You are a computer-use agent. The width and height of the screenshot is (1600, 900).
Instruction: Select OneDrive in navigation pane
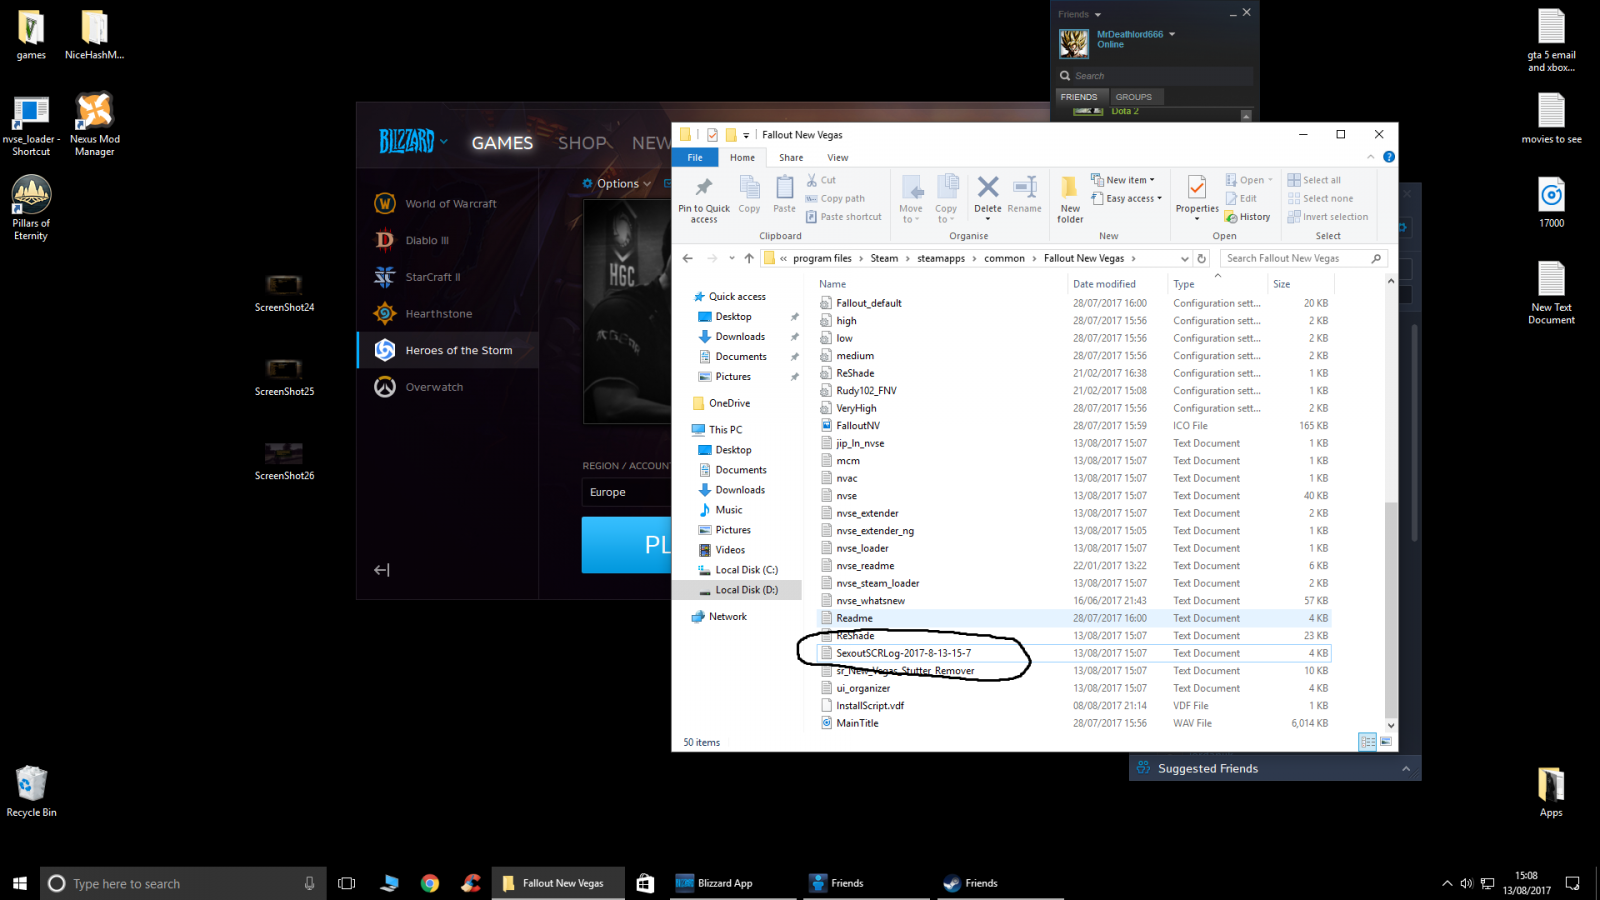pyautogui.click(x=729, y=403)
